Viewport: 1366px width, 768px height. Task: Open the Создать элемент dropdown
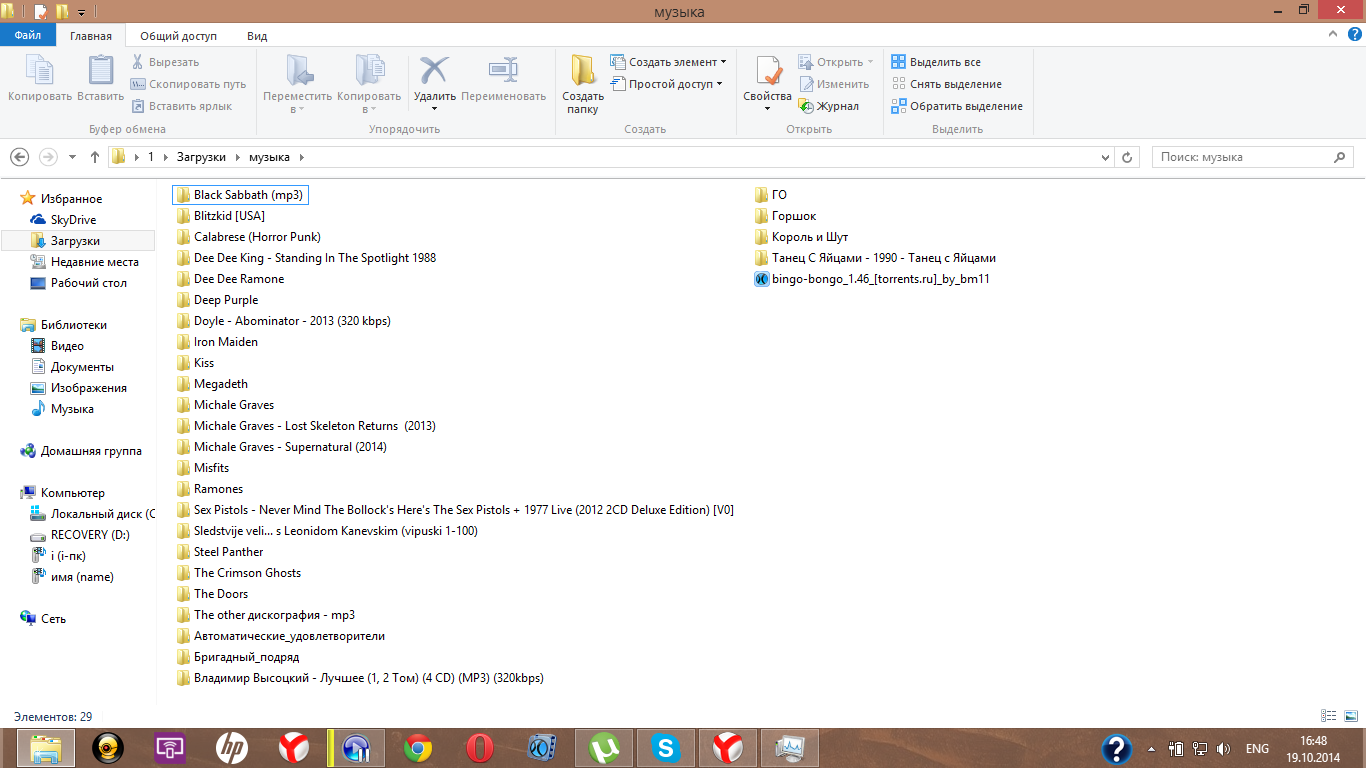667,62
